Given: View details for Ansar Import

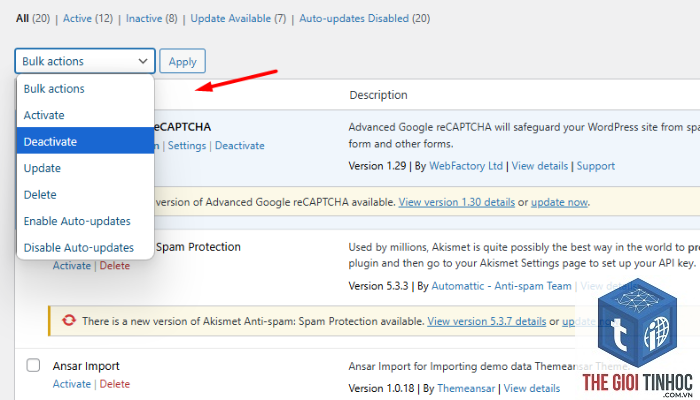Looking at the screenshot, I should [x=532, y=388].
